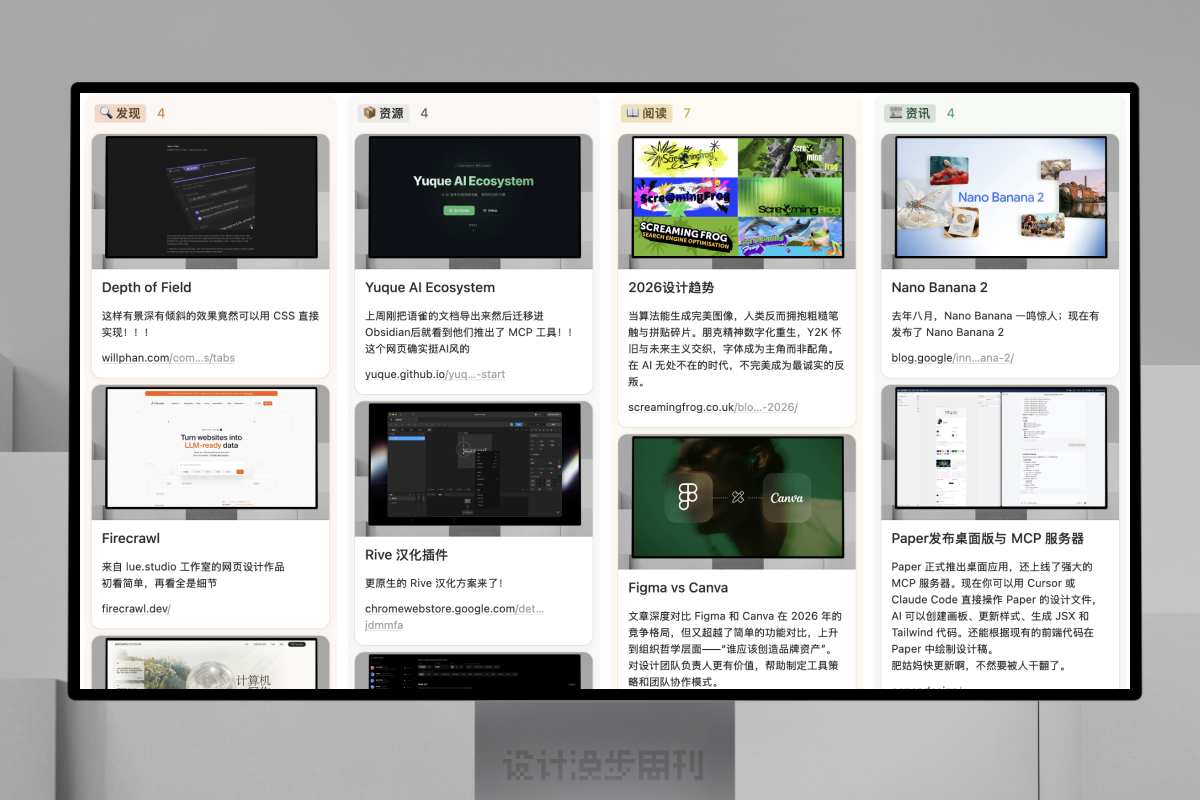1200x800 pixels.
Task: Follow the chromewebstore.google.com link
Action: [x=455, y=616]
